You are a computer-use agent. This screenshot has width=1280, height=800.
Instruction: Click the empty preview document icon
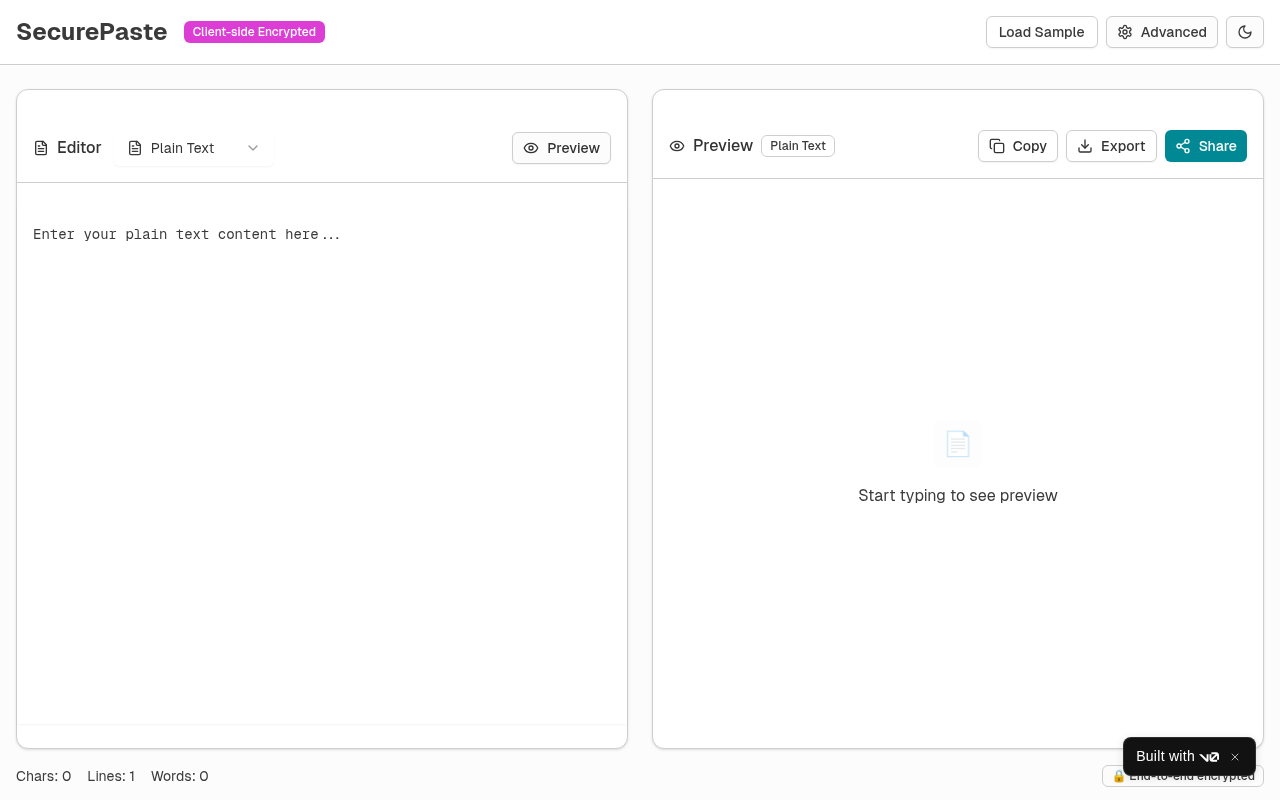pos(957,444)
